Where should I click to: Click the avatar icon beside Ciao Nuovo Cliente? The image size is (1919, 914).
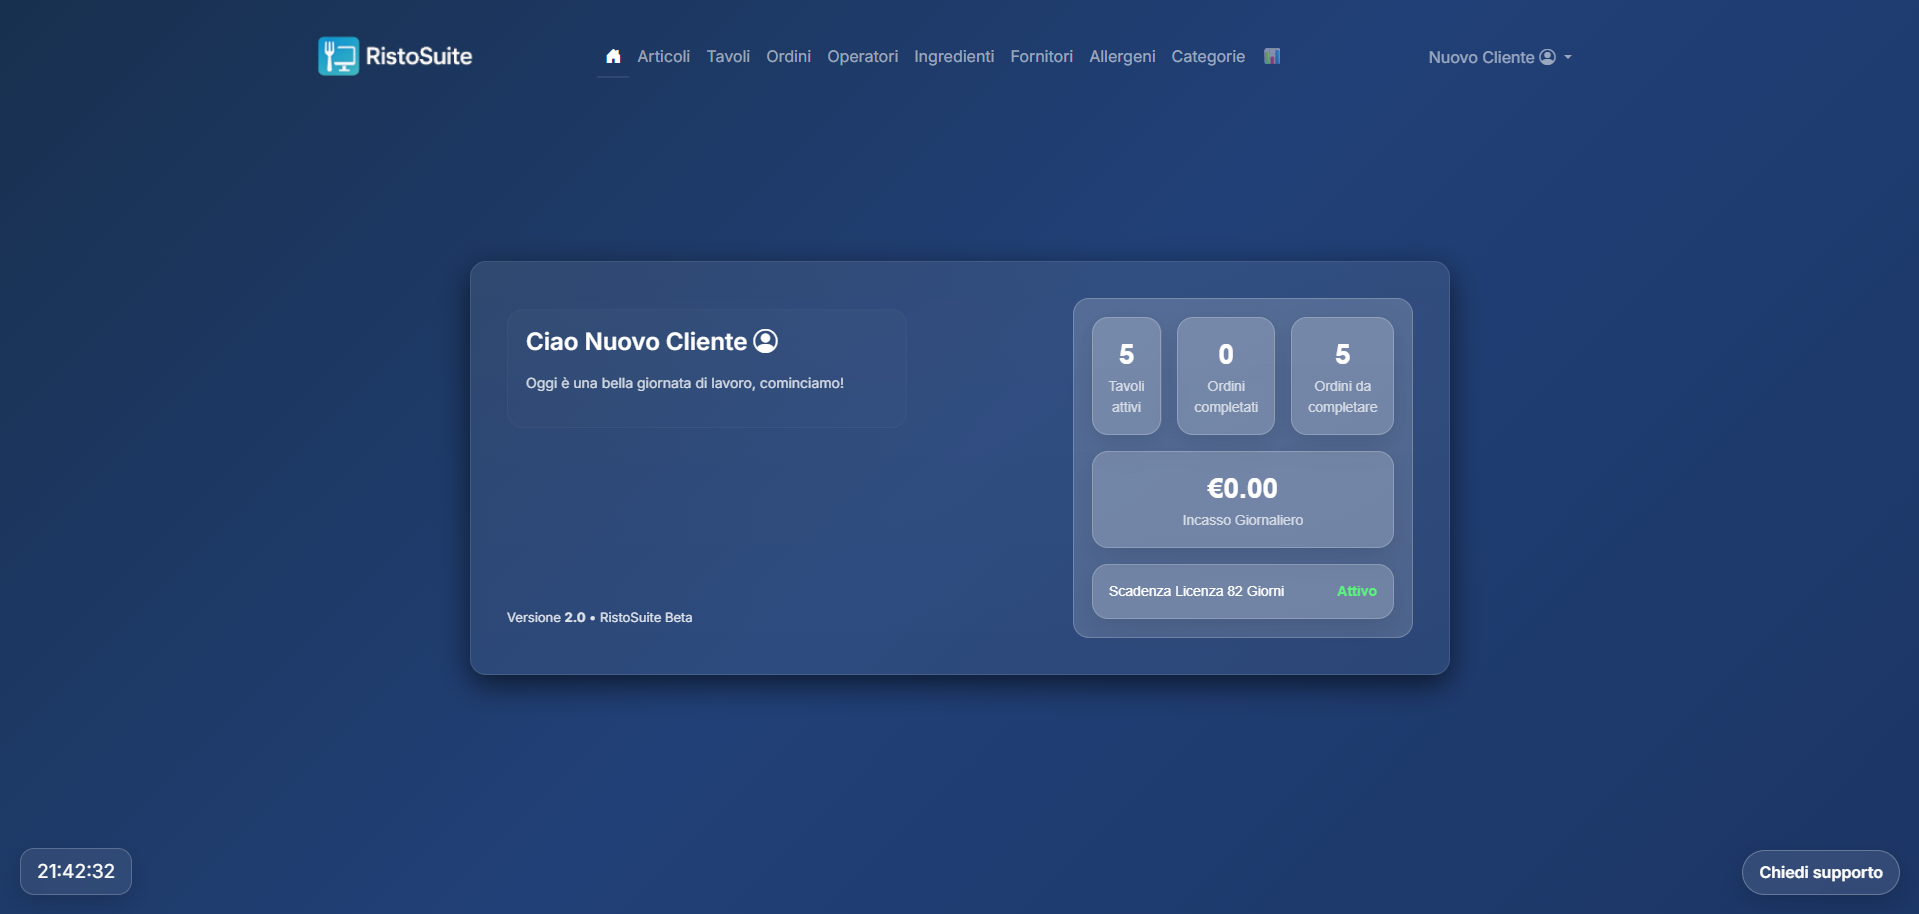766,341
